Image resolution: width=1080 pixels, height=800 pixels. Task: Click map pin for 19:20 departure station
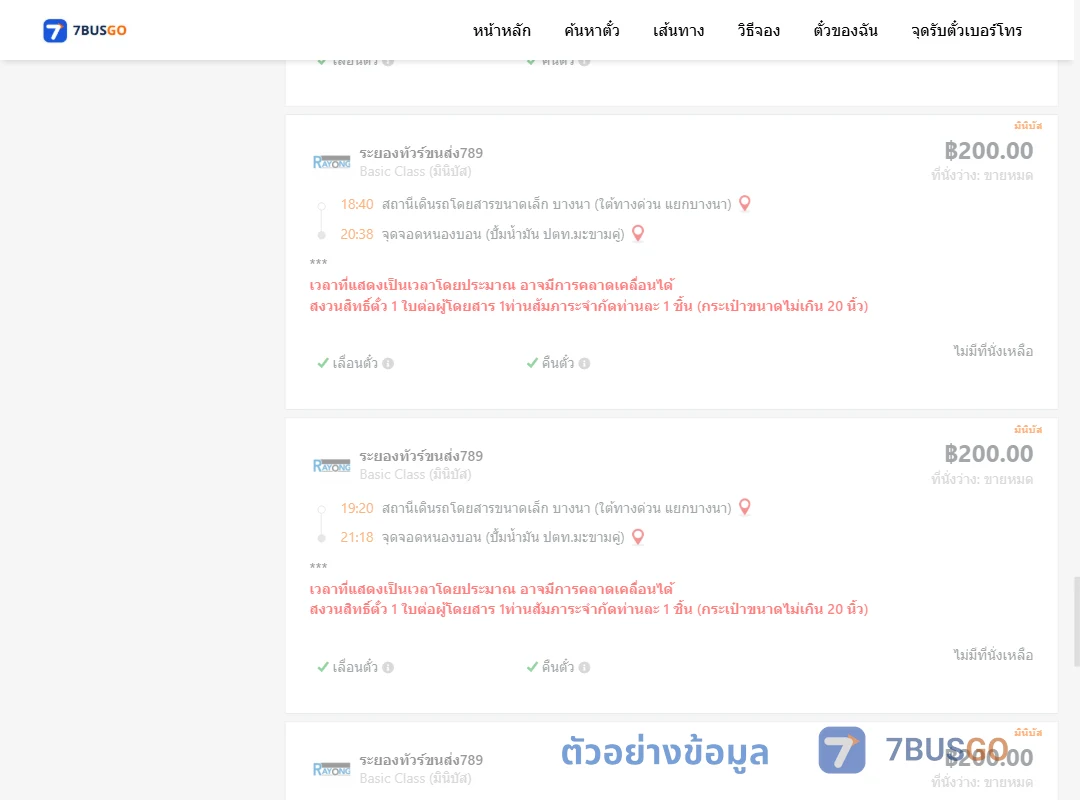click(x=745, y=507)
